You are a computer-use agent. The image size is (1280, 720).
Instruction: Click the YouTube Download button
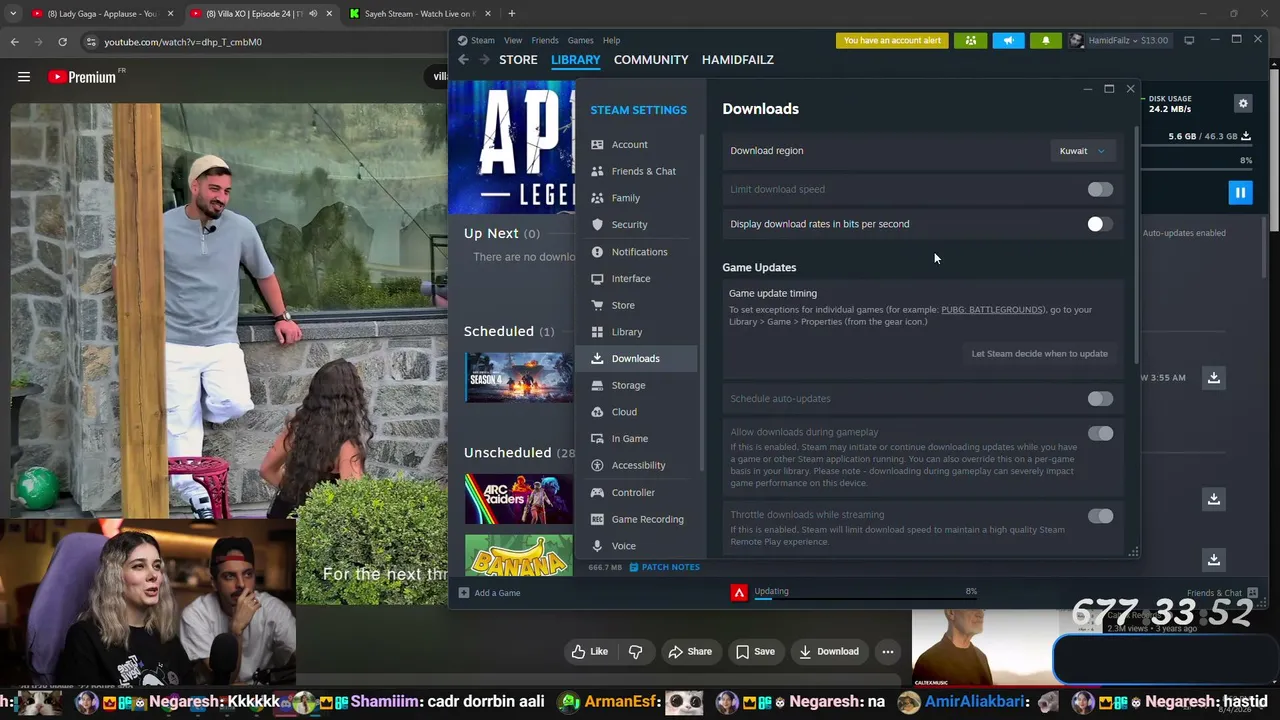(828, 651)
